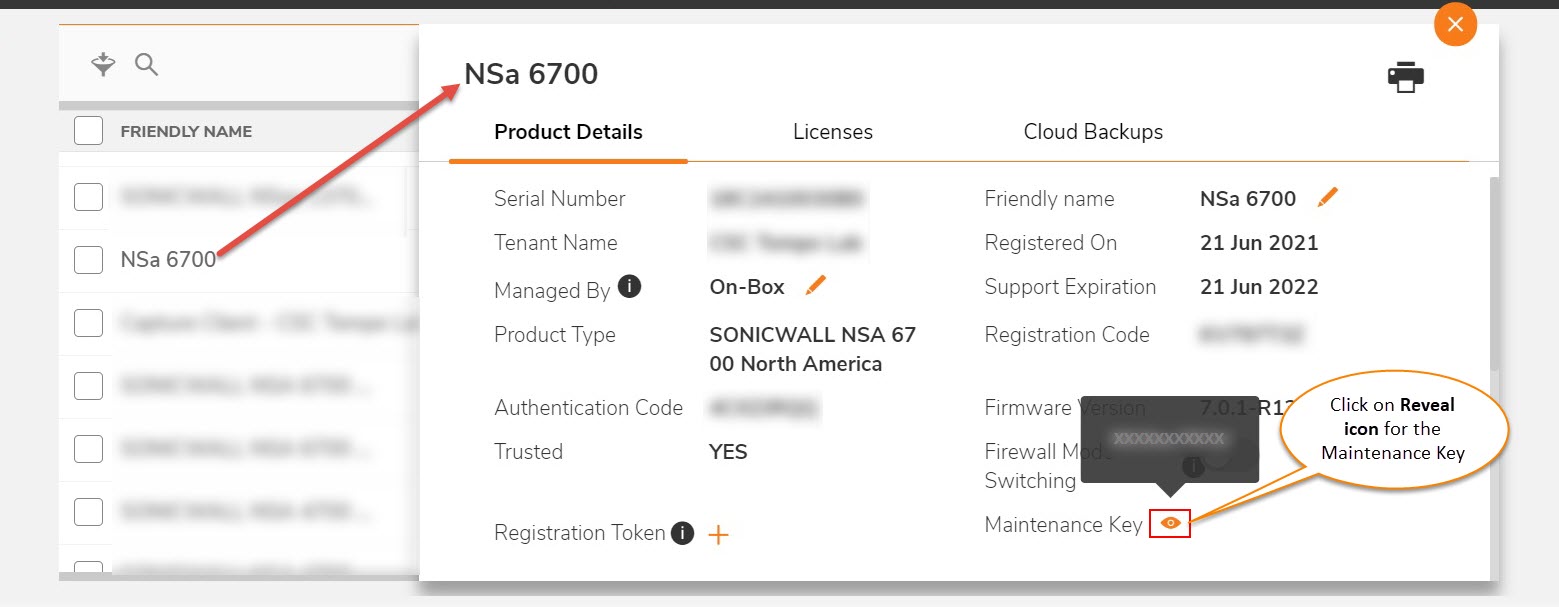Image resolution: width=1559 pixels, height=607 pixels.
Task: Close the NSa 6700 details panel
Action: pos(1455,24)
